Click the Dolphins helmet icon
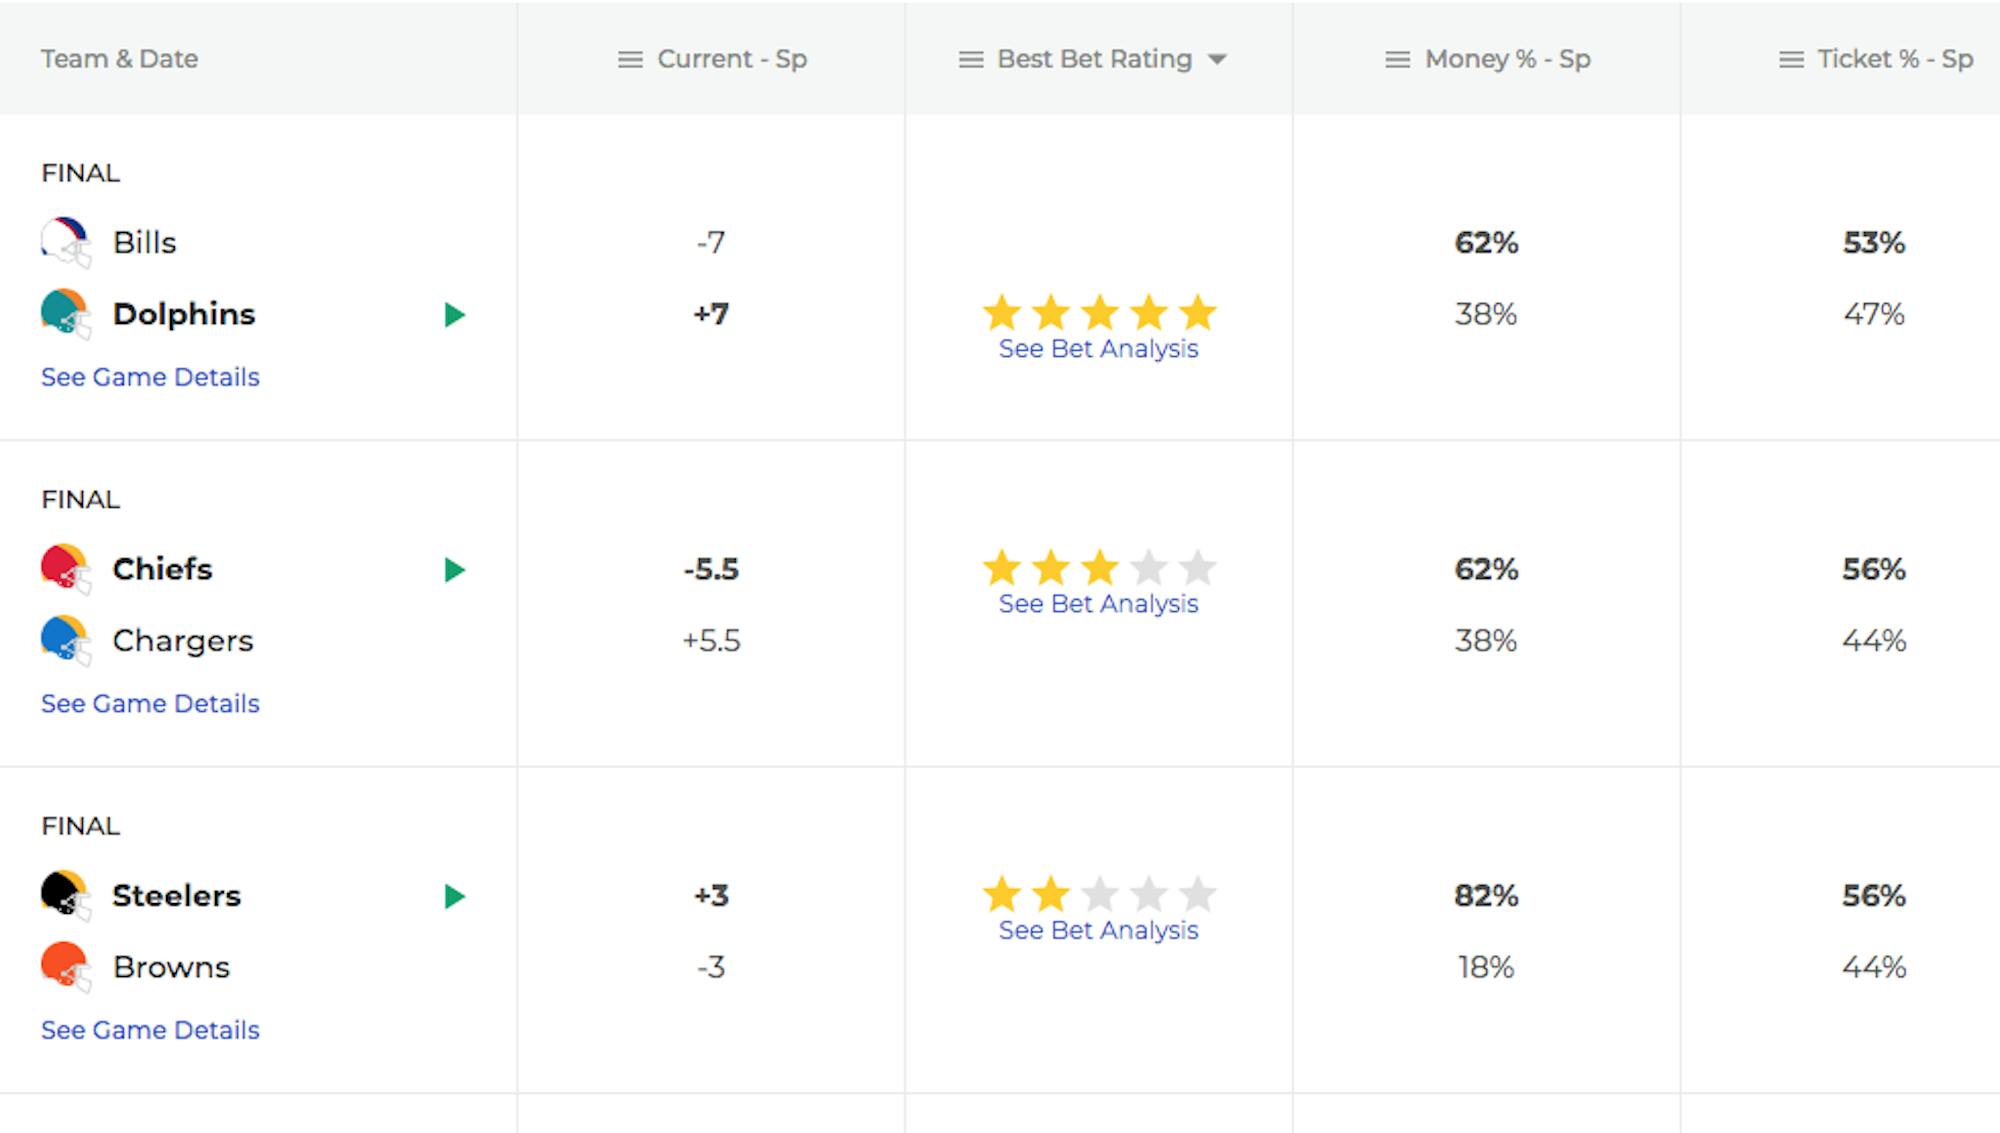Image resolution: width=2000 pixels, height=1133 pixels. click(x=66, y=314)
